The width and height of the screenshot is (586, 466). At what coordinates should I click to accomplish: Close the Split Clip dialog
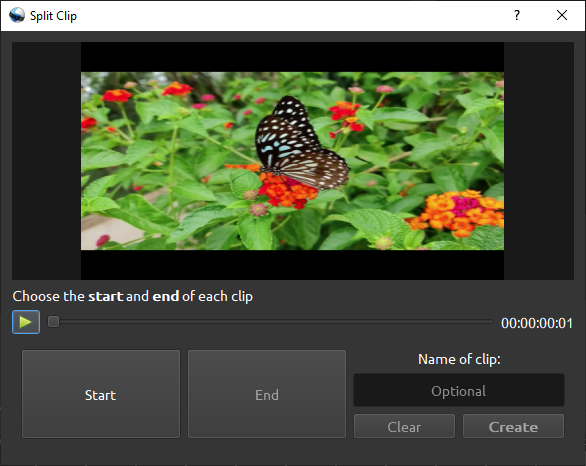(562, 15)
